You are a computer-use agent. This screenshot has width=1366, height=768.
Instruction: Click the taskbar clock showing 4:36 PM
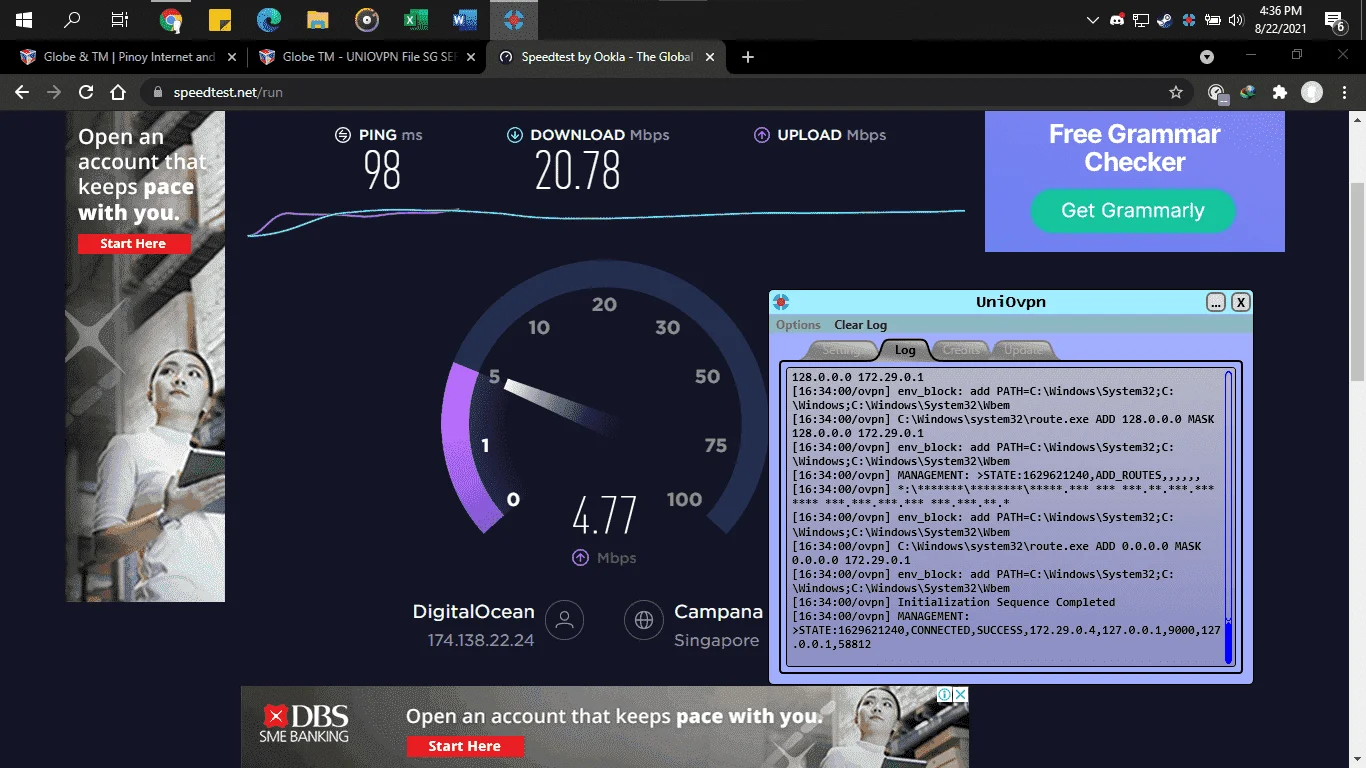point(1281,19)
